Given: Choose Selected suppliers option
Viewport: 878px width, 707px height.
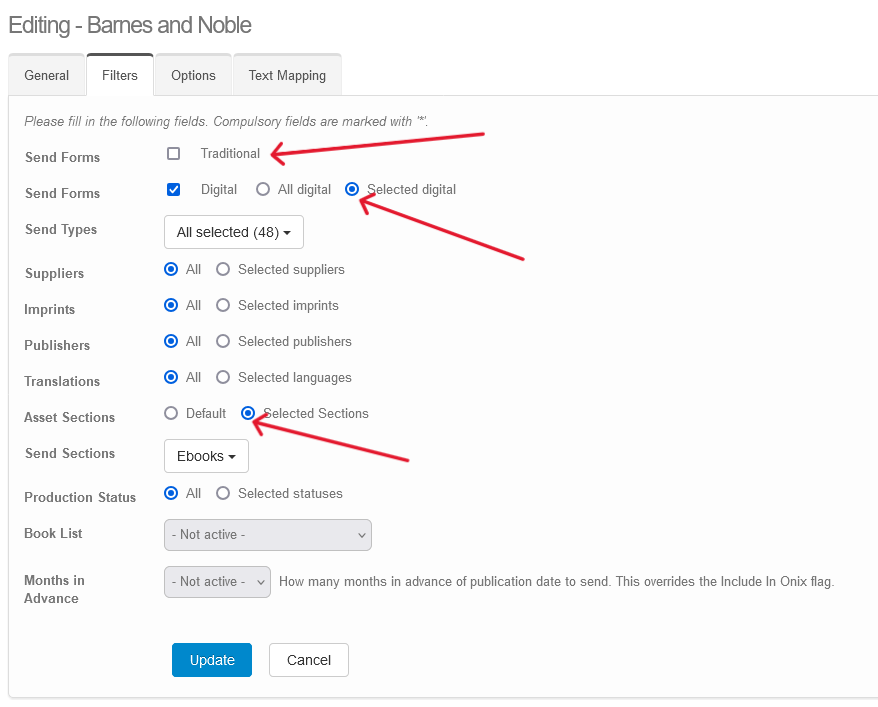Looking at the screenshot, I should click(223, 269).
